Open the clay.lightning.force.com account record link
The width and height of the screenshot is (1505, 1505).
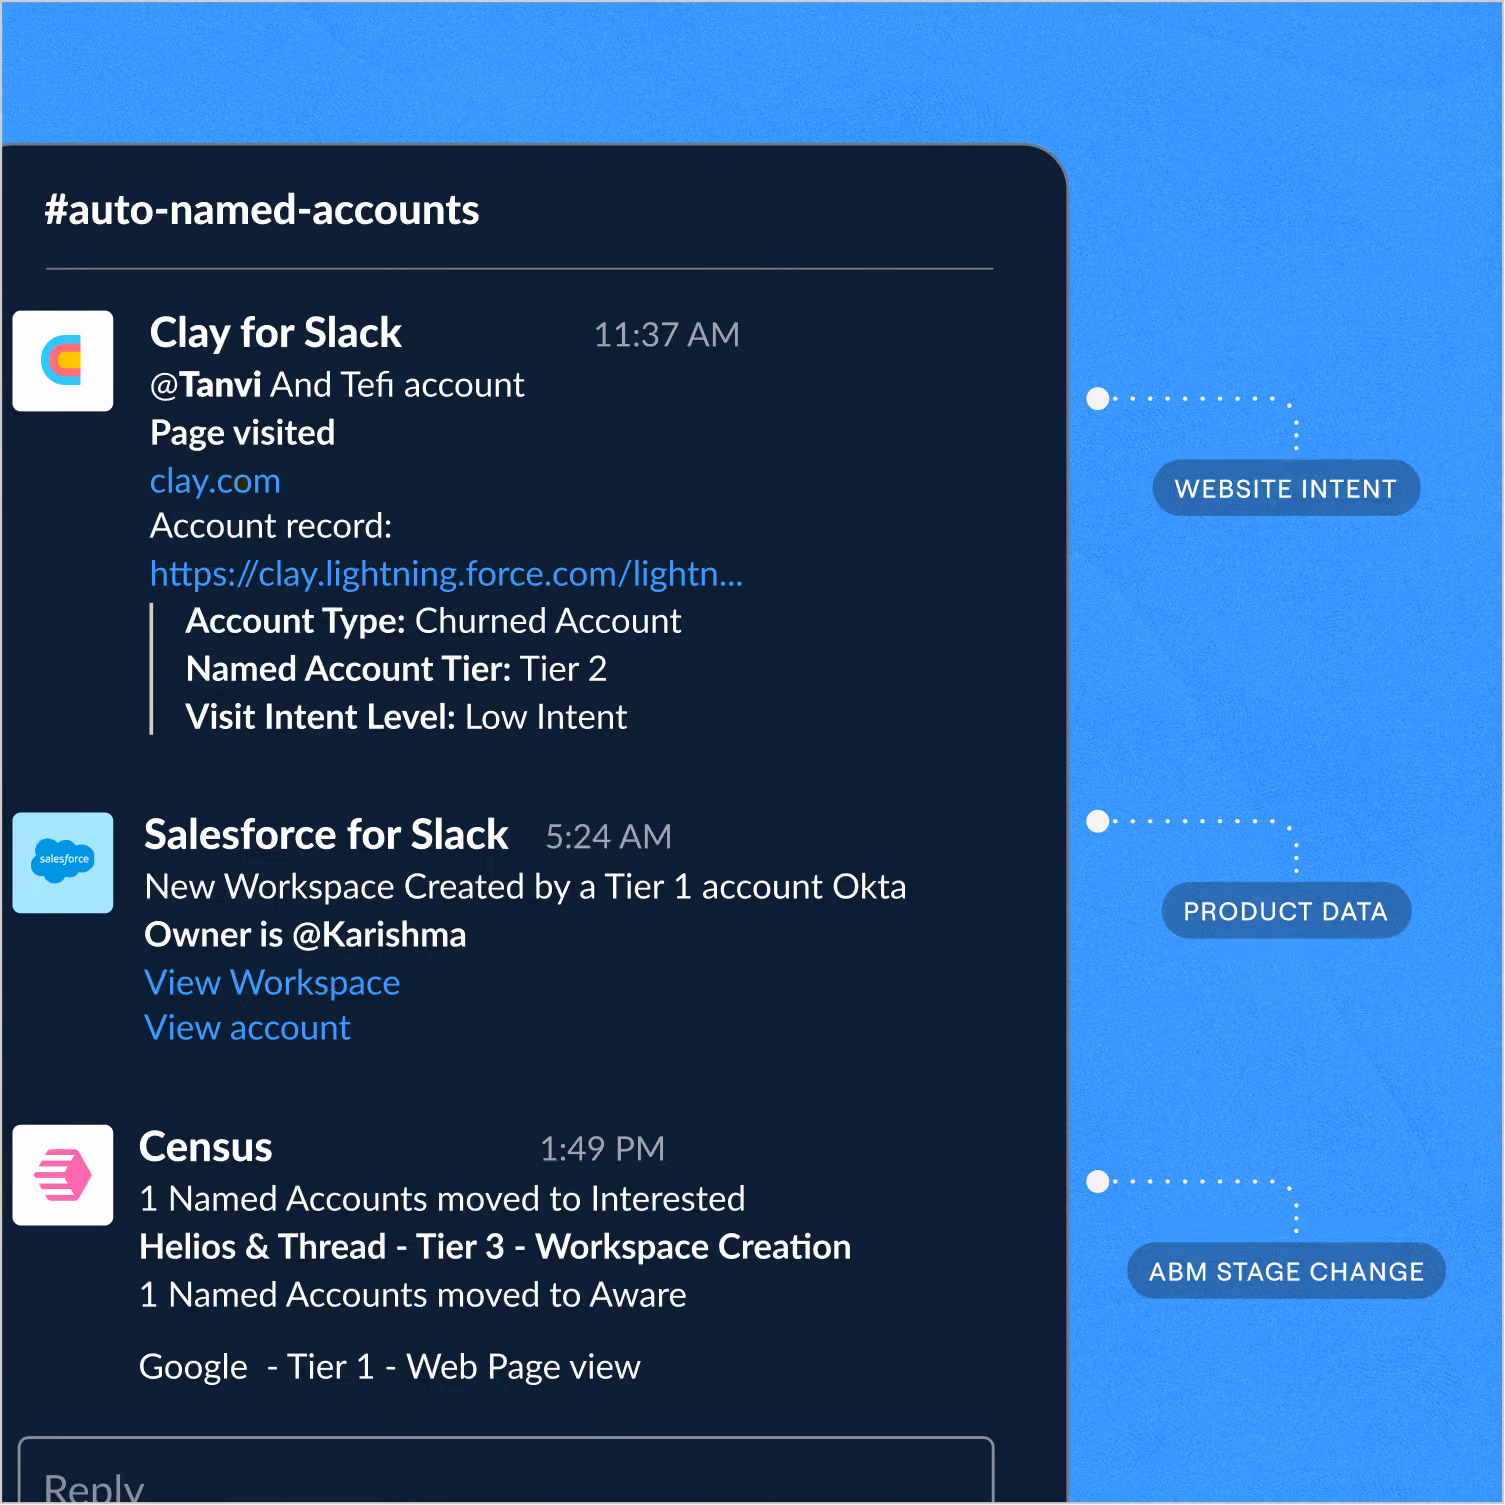point(446,574)
